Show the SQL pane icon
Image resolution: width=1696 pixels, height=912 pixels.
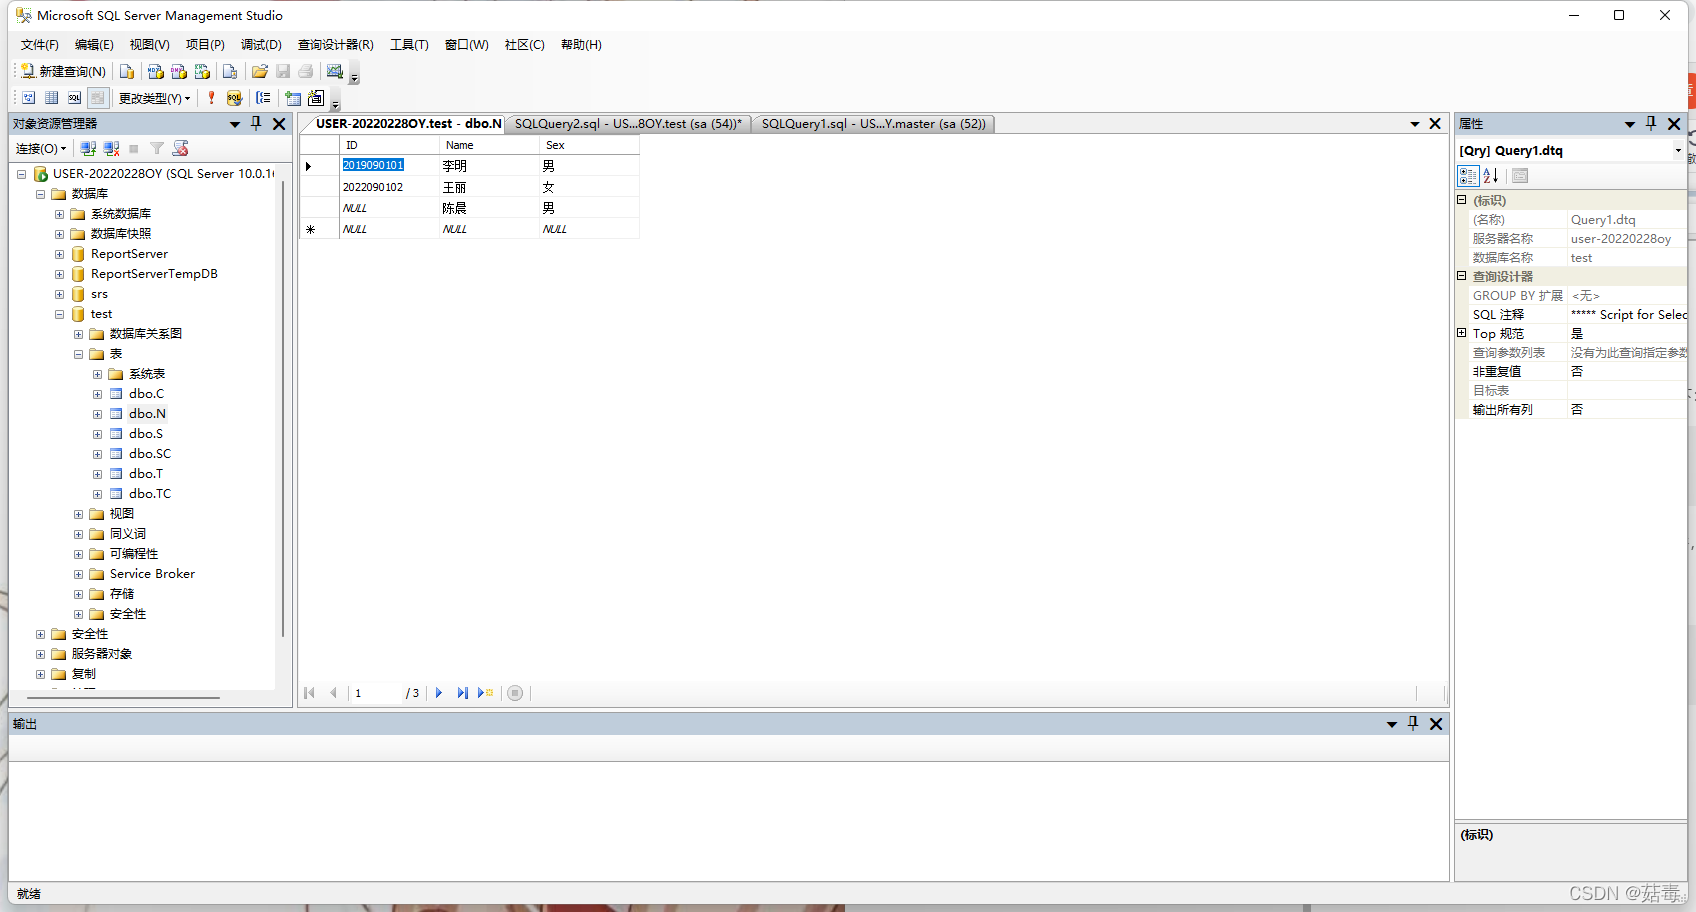[74, 98]
